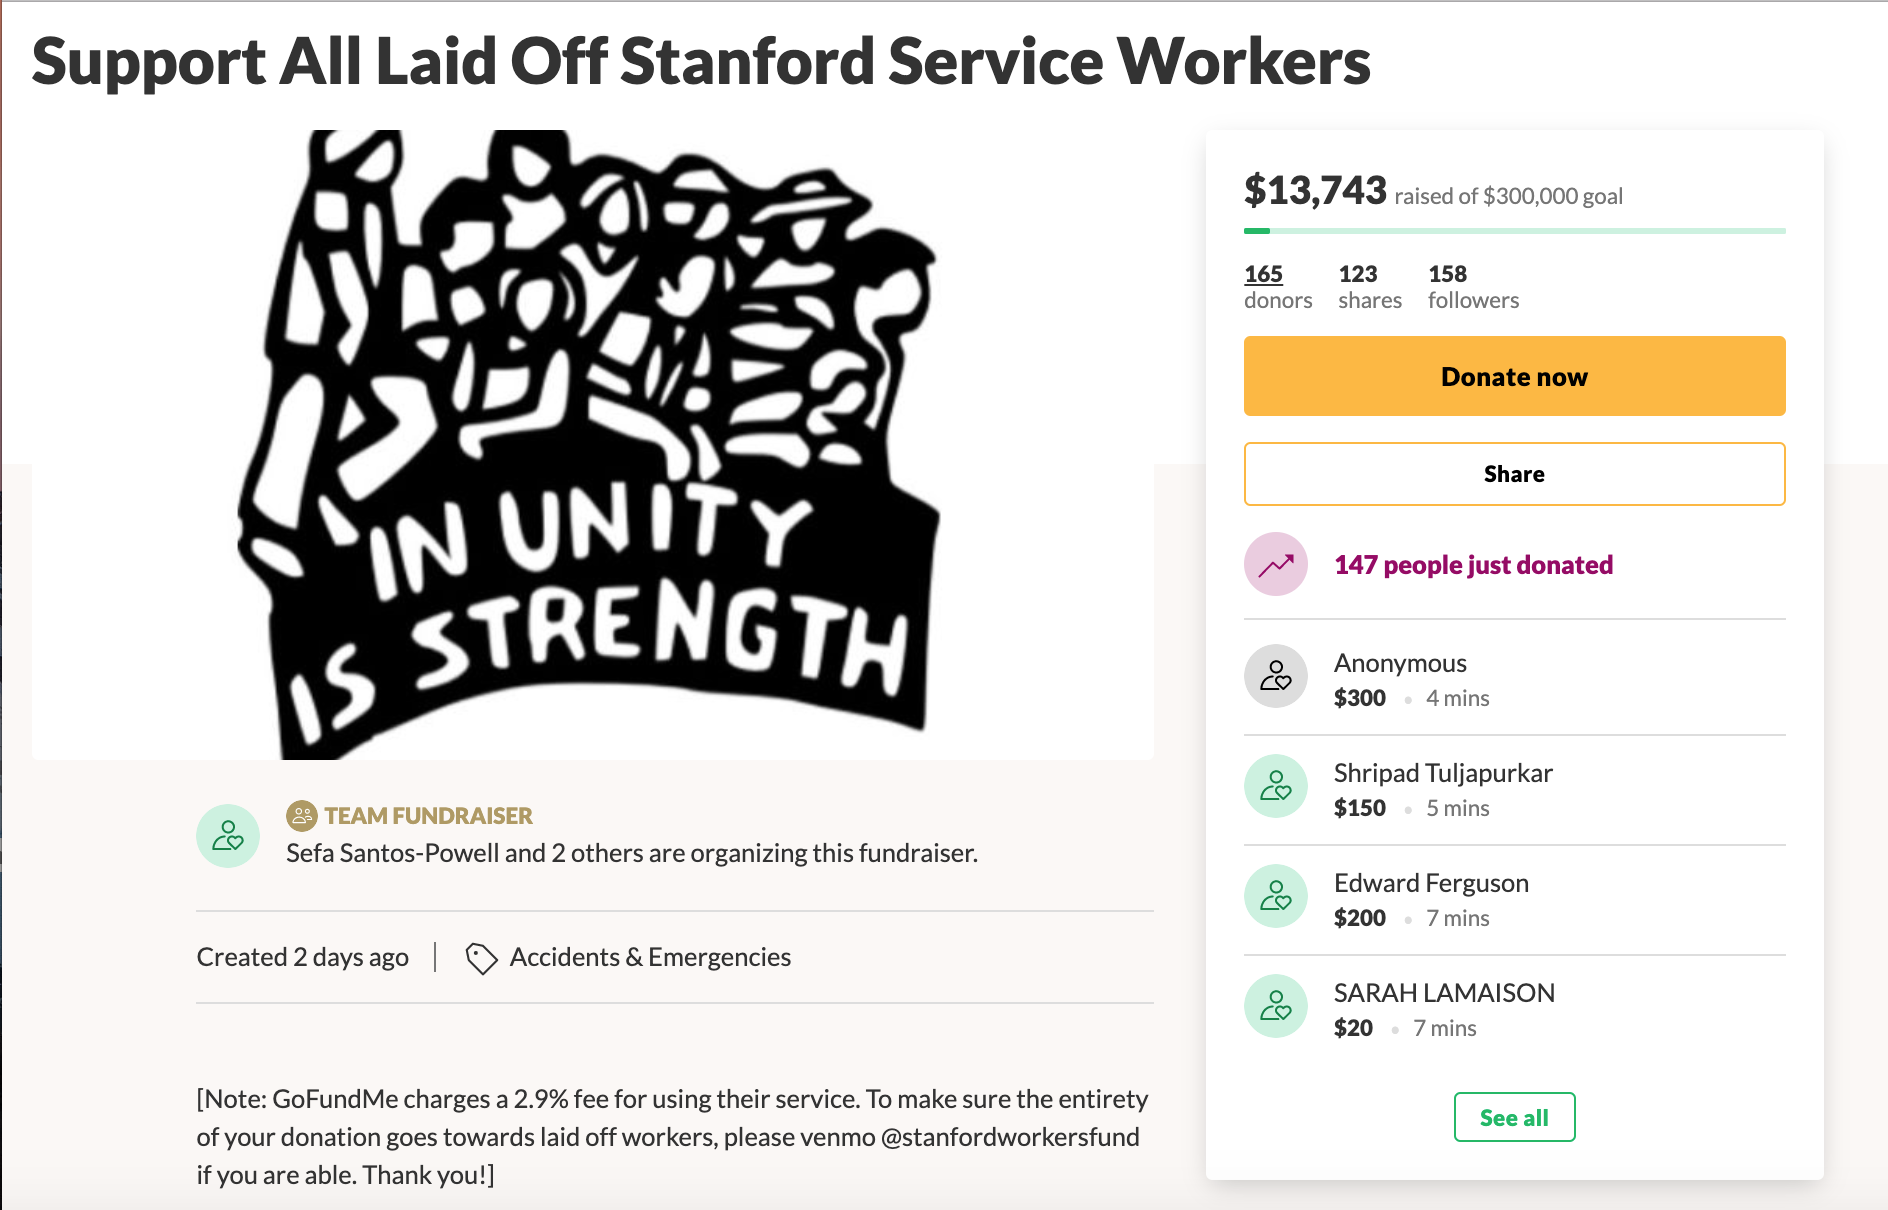Open the 165 donors link
Image resolution: width=1888 pixels, height=1210 pixels.
point(1263,274)
